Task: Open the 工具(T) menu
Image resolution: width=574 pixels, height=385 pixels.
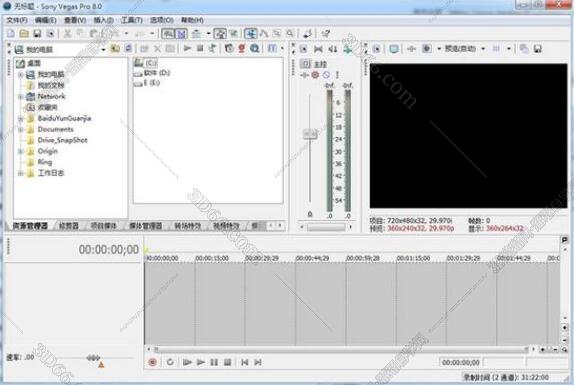Action: pos(132,20)
